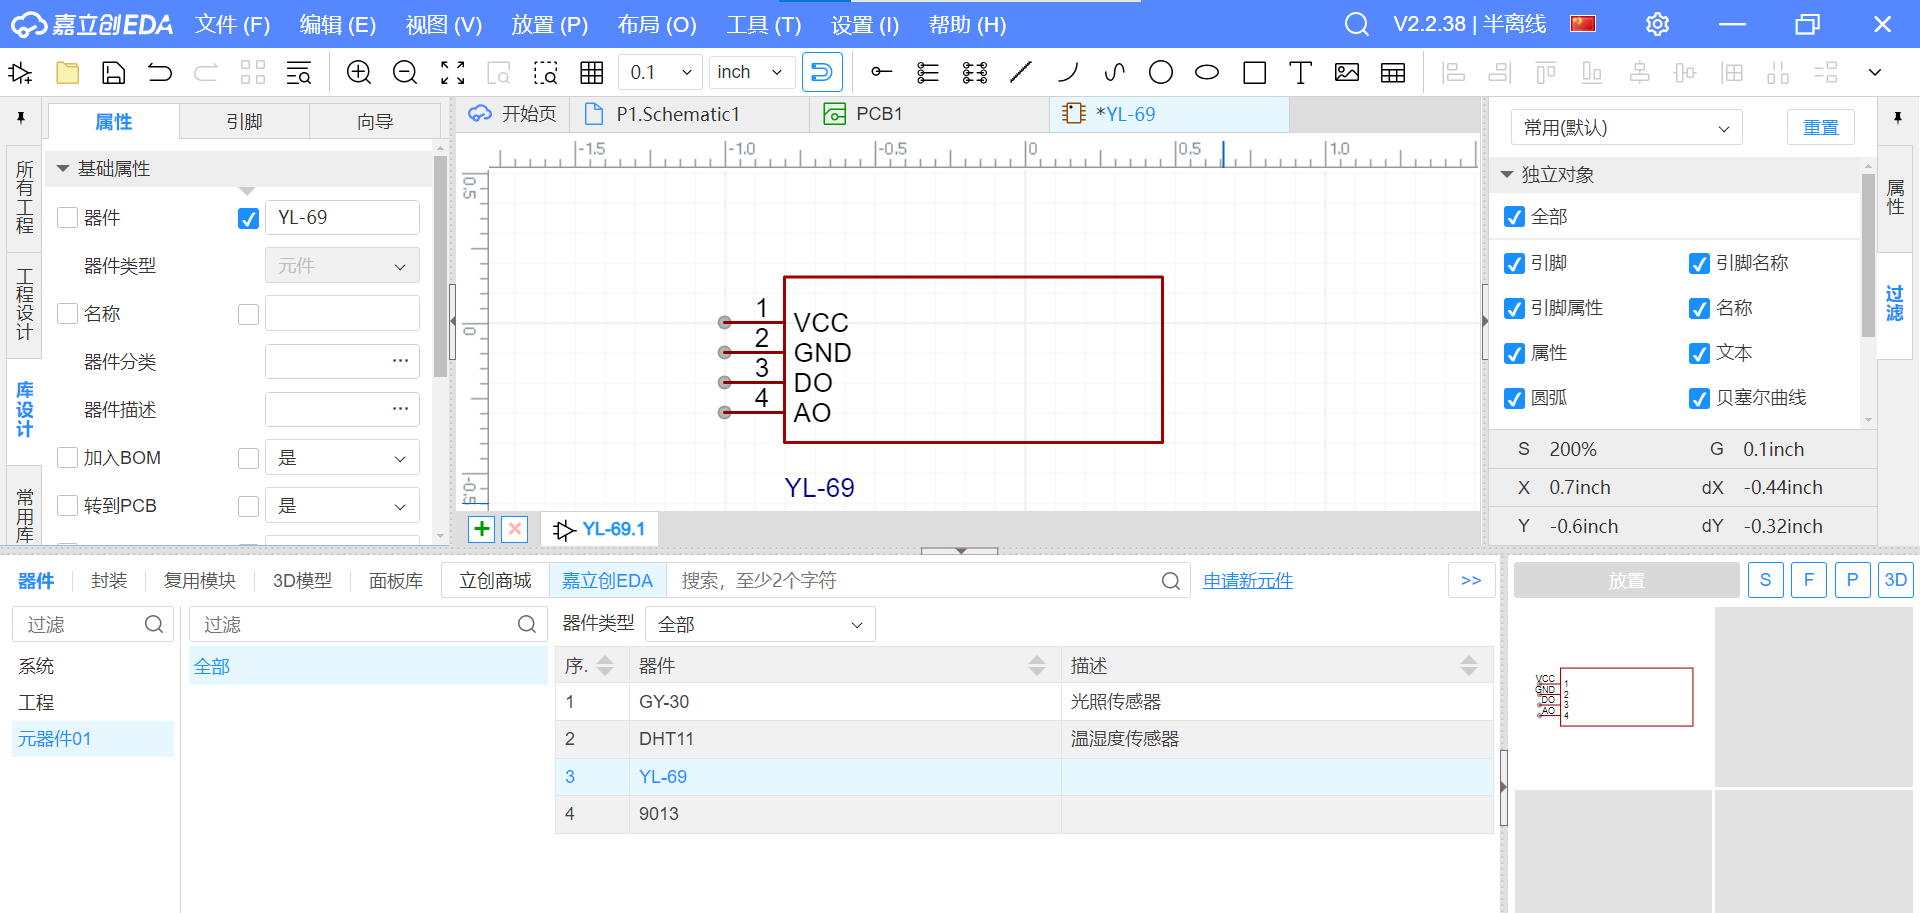Select the circle drawing tool
The image size is (1920, 913).
point(1161,72)
